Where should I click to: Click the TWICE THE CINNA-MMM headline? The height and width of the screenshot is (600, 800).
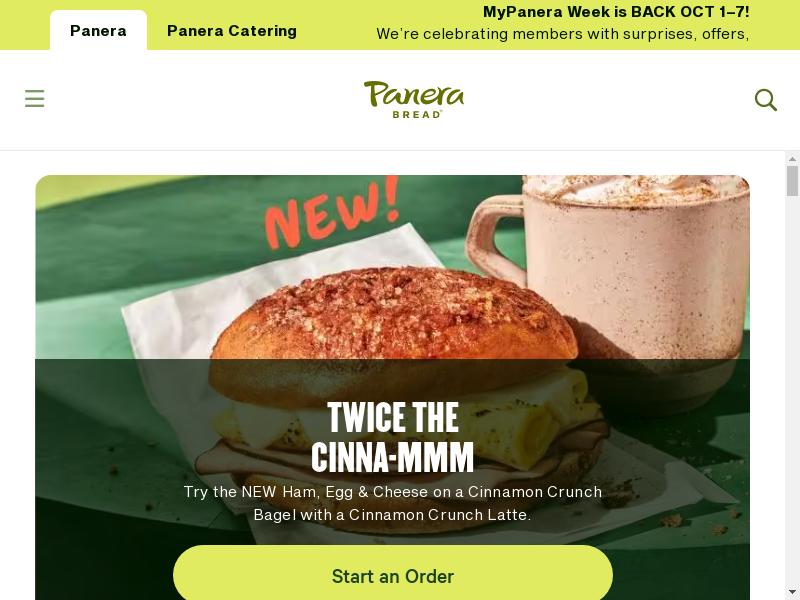(x=392, y=437)
